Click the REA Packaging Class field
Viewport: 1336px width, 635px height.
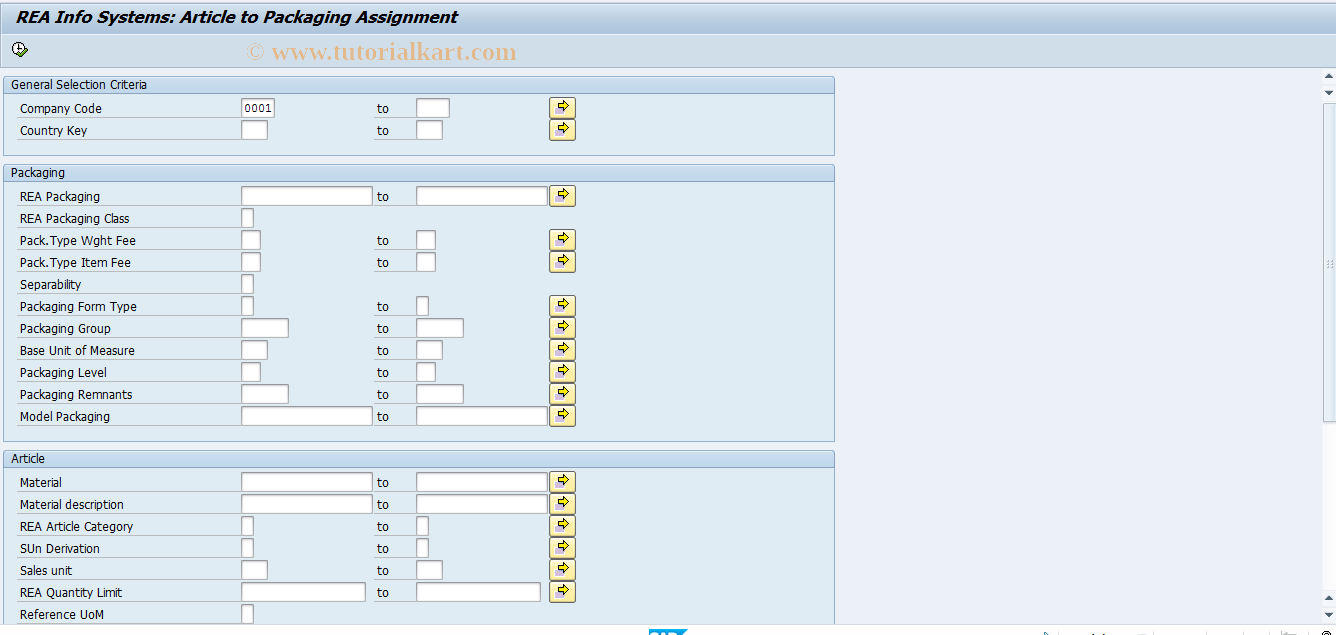pyautogui.click(x=246, y=217)
